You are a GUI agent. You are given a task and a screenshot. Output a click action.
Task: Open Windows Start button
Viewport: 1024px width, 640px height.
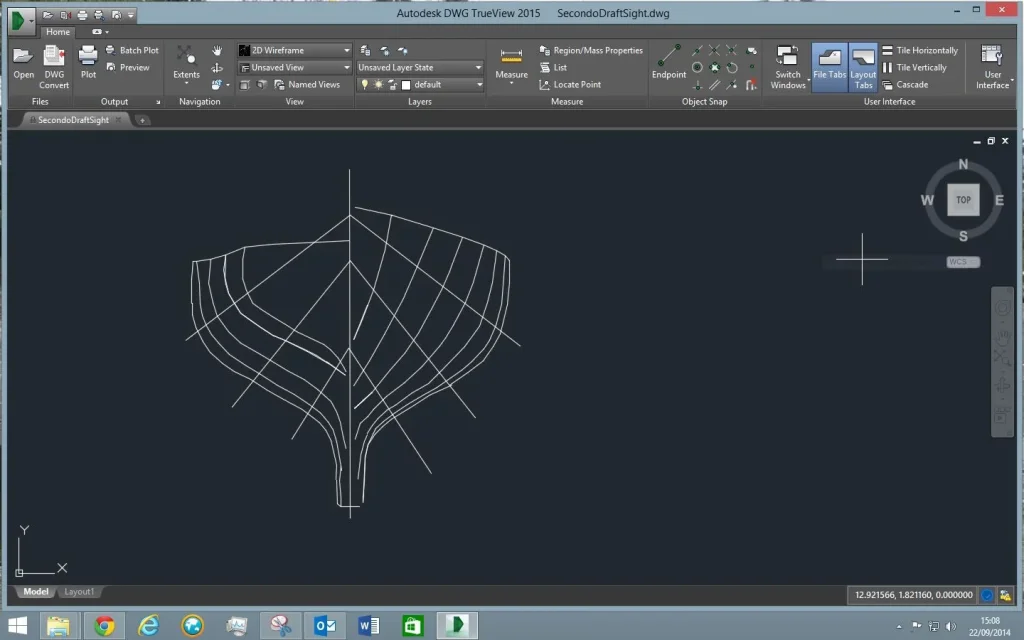tap(17, 626)
